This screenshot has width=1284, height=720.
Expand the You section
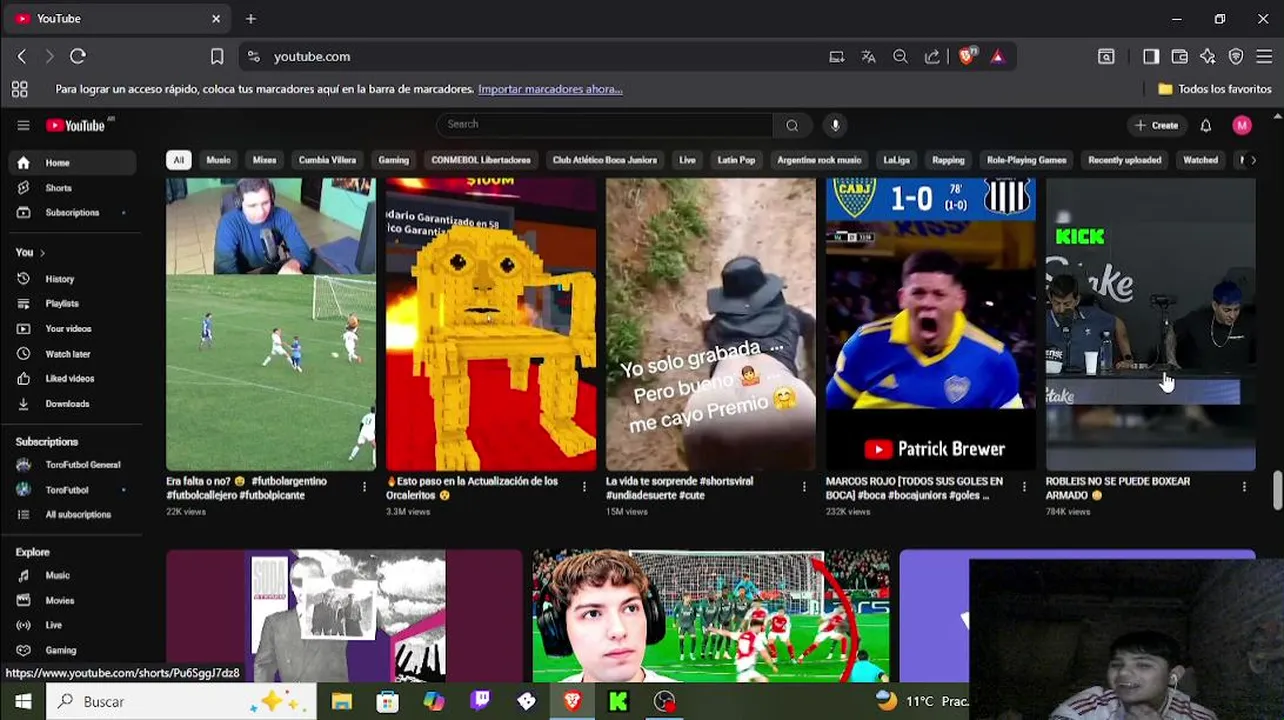coord(30,252)
